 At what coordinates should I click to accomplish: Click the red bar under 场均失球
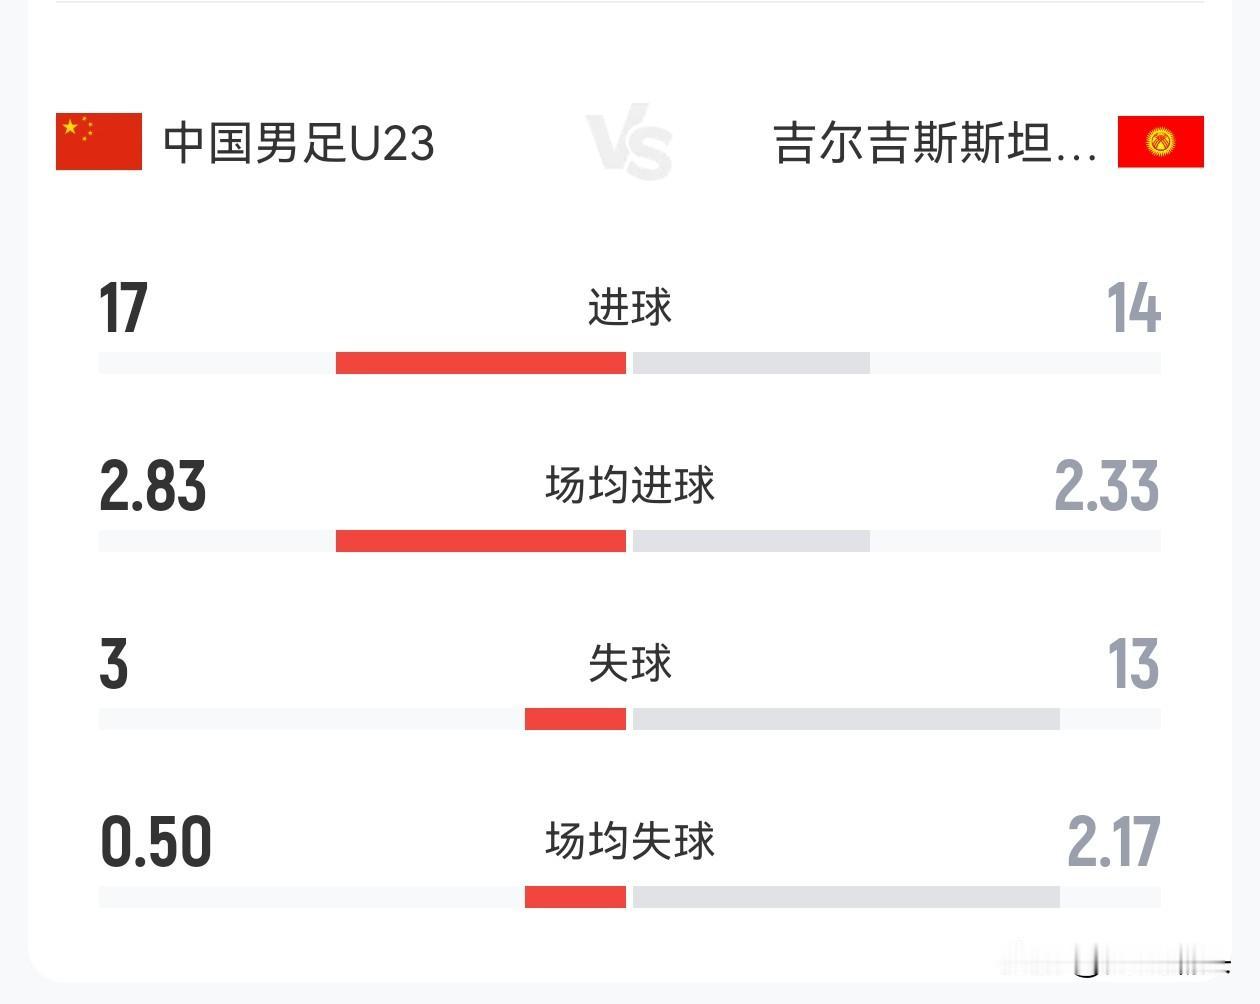(x=575, y=897)
